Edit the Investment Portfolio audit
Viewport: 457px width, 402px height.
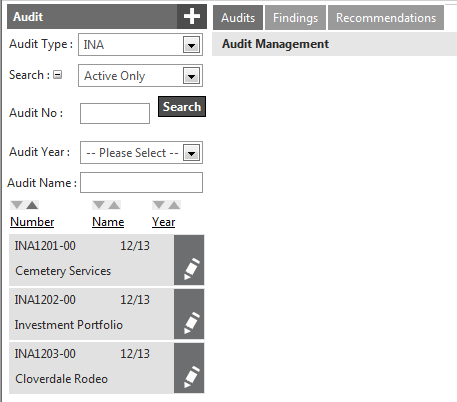point(189,314)
